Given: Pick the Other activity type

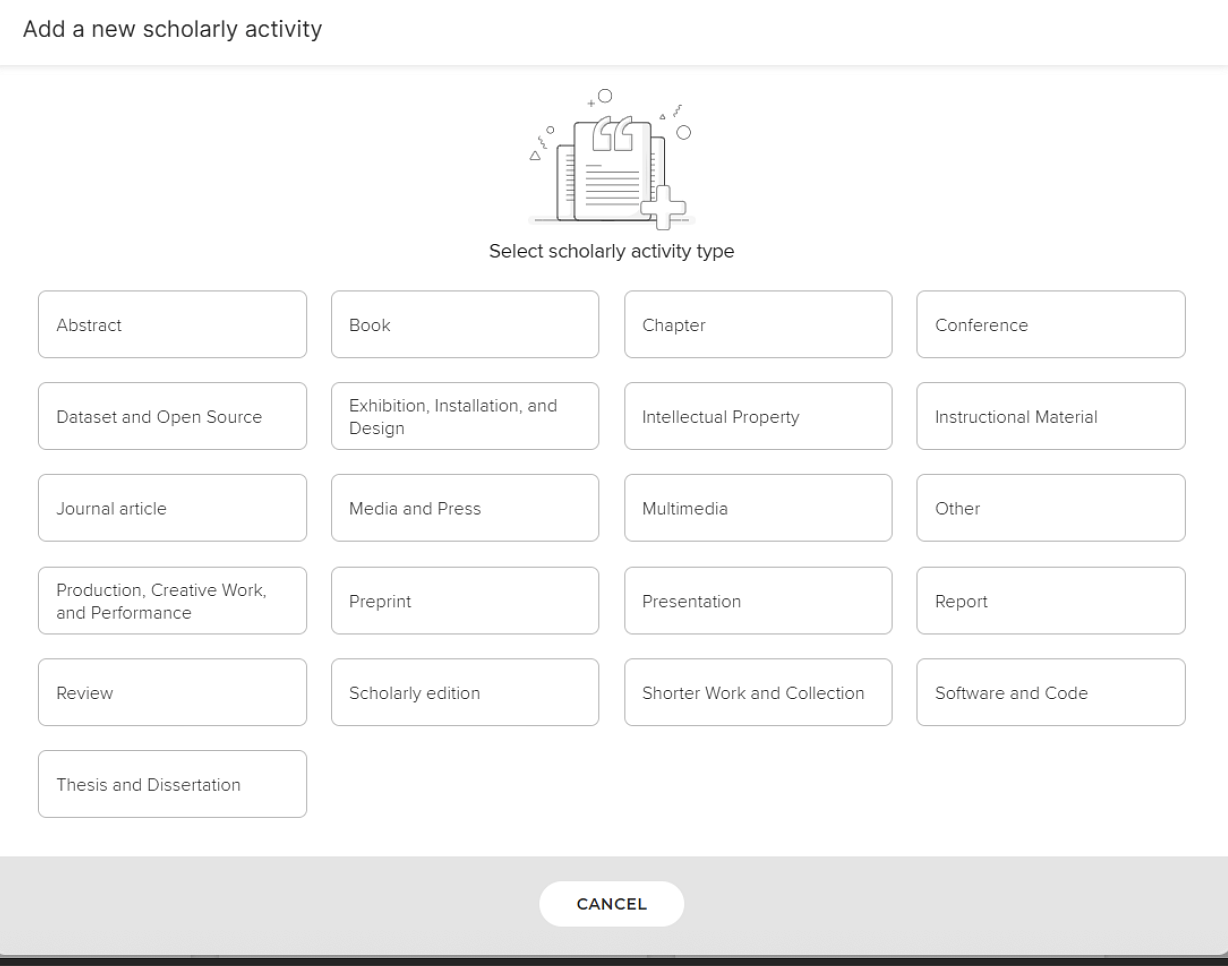Looking at the screenshot, I should [1051, 508].
